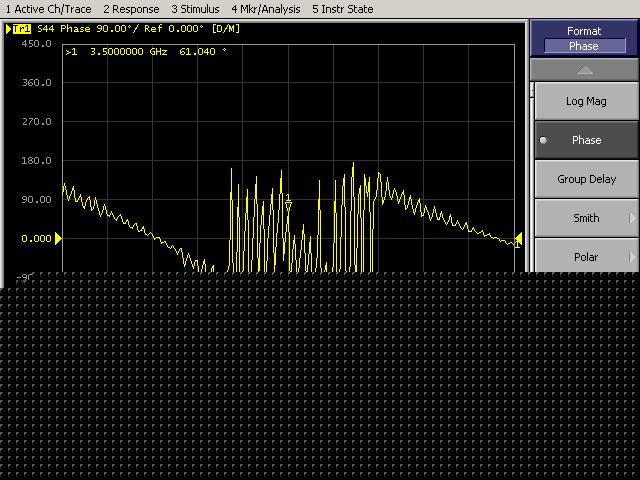This screenshot has height=480, width=640.
Task: Click the 450.0 axis label
Action: pyautogui.click(x=36, y=44)
